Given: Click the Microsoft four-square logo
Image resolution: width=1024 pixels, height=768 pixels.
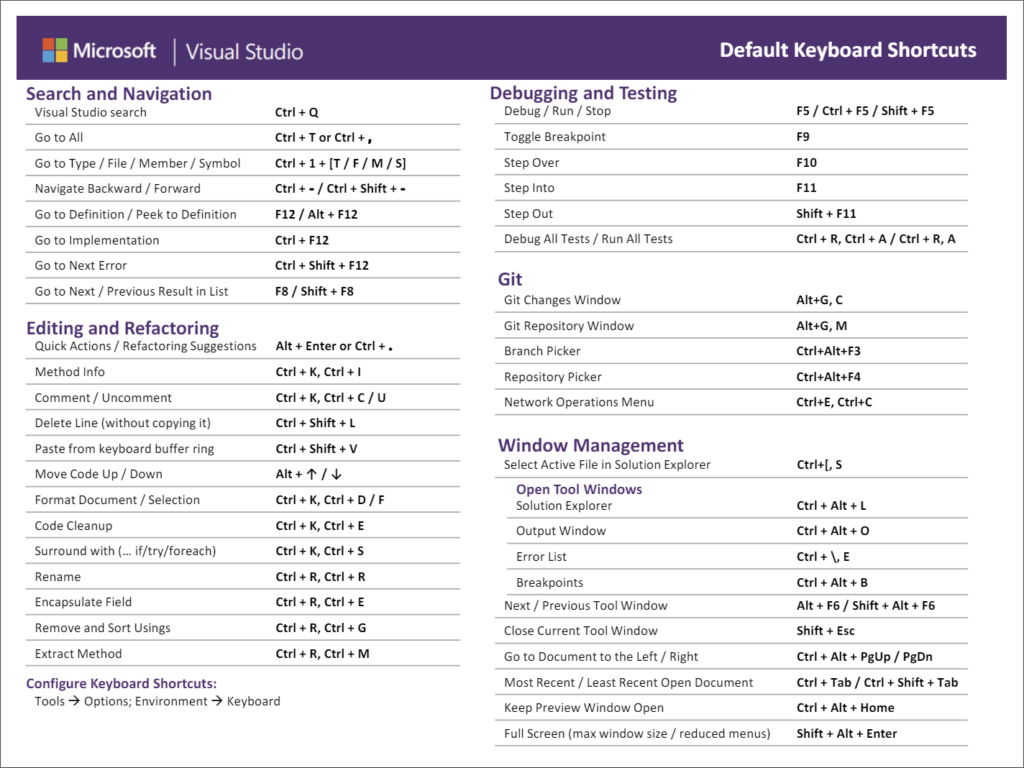Looking at the screenshot, I should [x=54, y=50].
